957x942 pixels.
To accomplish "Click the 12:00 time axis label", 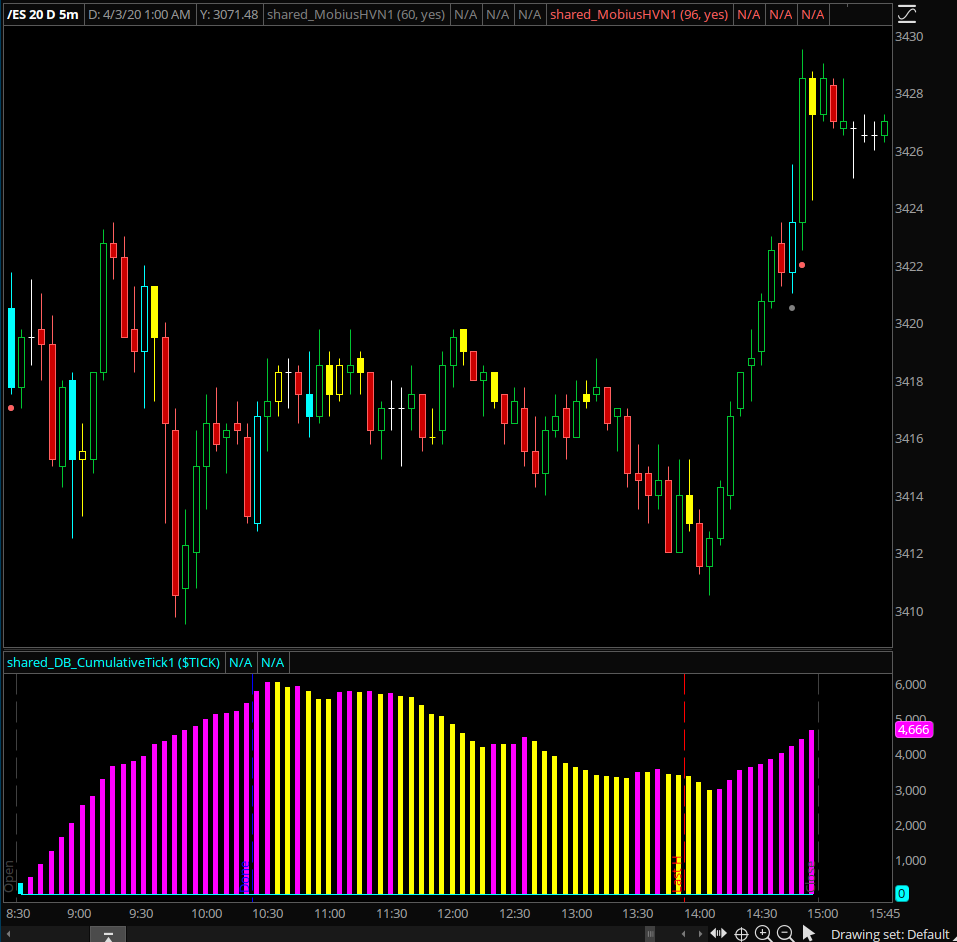I will [453, 913].
